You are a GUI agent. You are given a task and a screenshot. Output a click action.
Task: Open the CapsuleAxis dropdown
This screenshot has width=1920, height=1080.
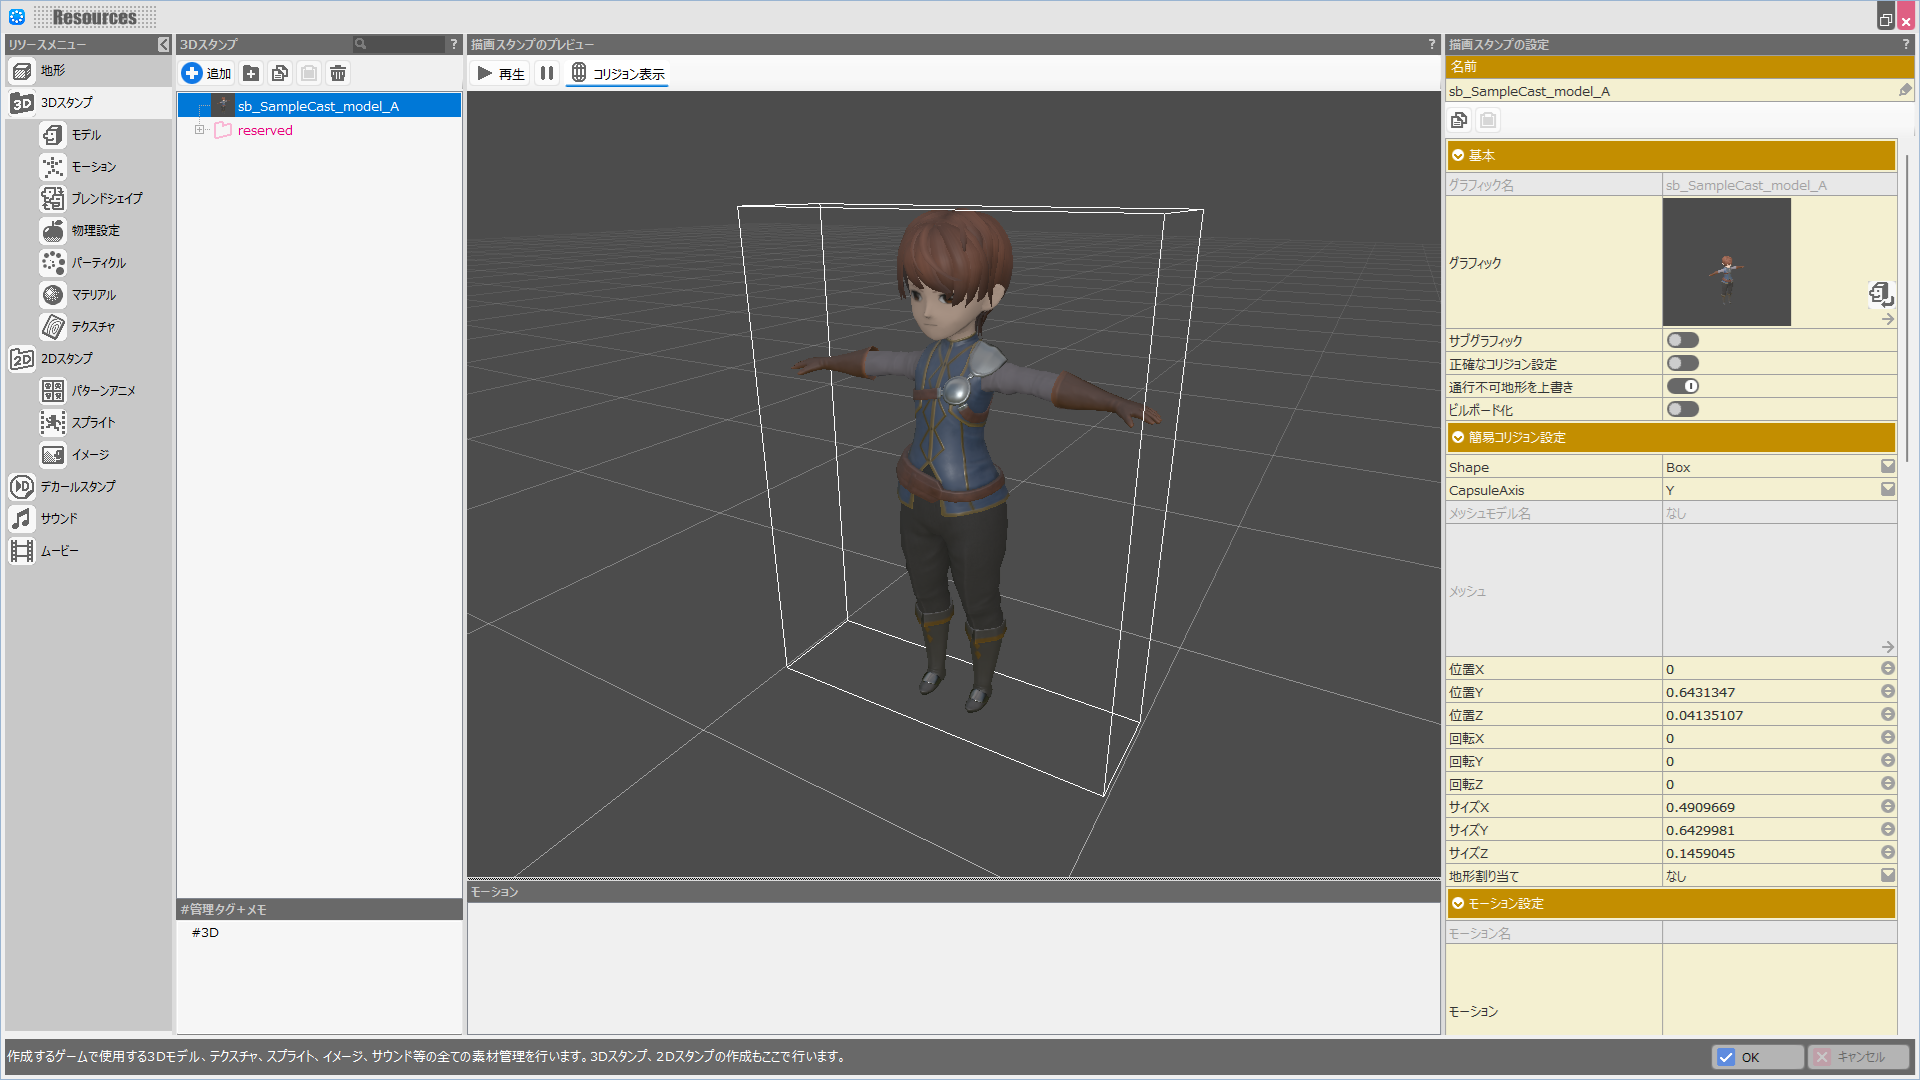(x=1887, y=490)
